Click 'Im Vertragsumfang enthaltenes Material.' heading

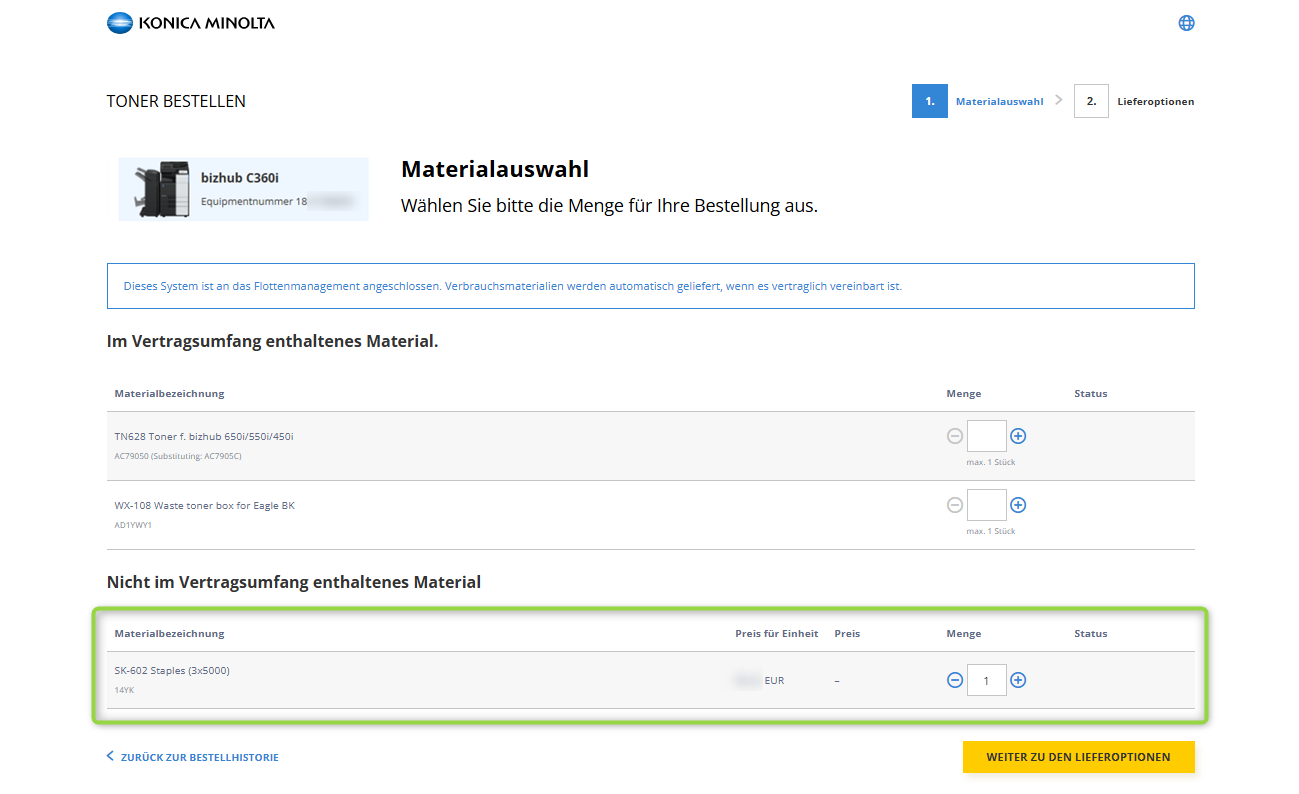click(x=273, y=341)
